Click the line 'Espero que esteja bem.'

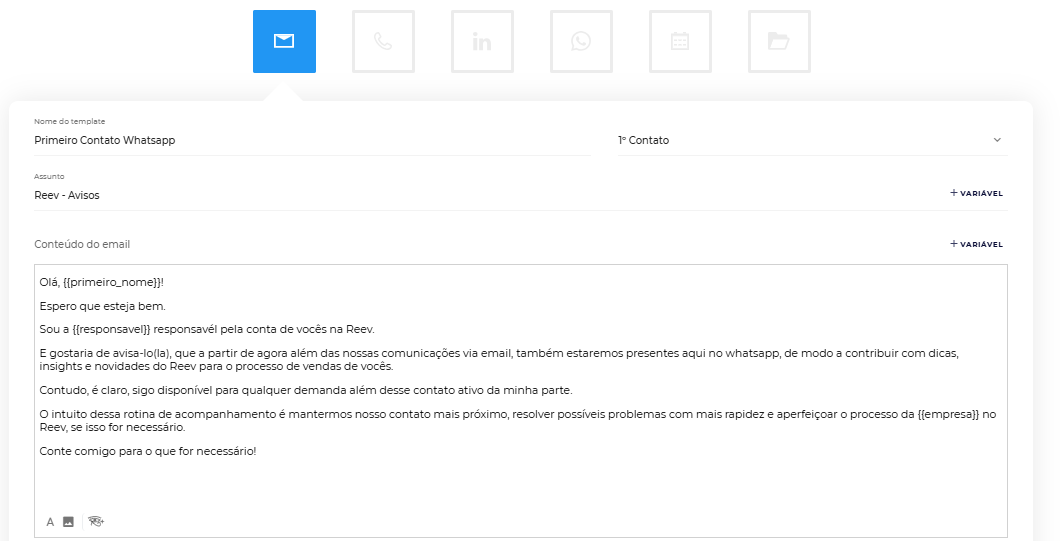102,306
